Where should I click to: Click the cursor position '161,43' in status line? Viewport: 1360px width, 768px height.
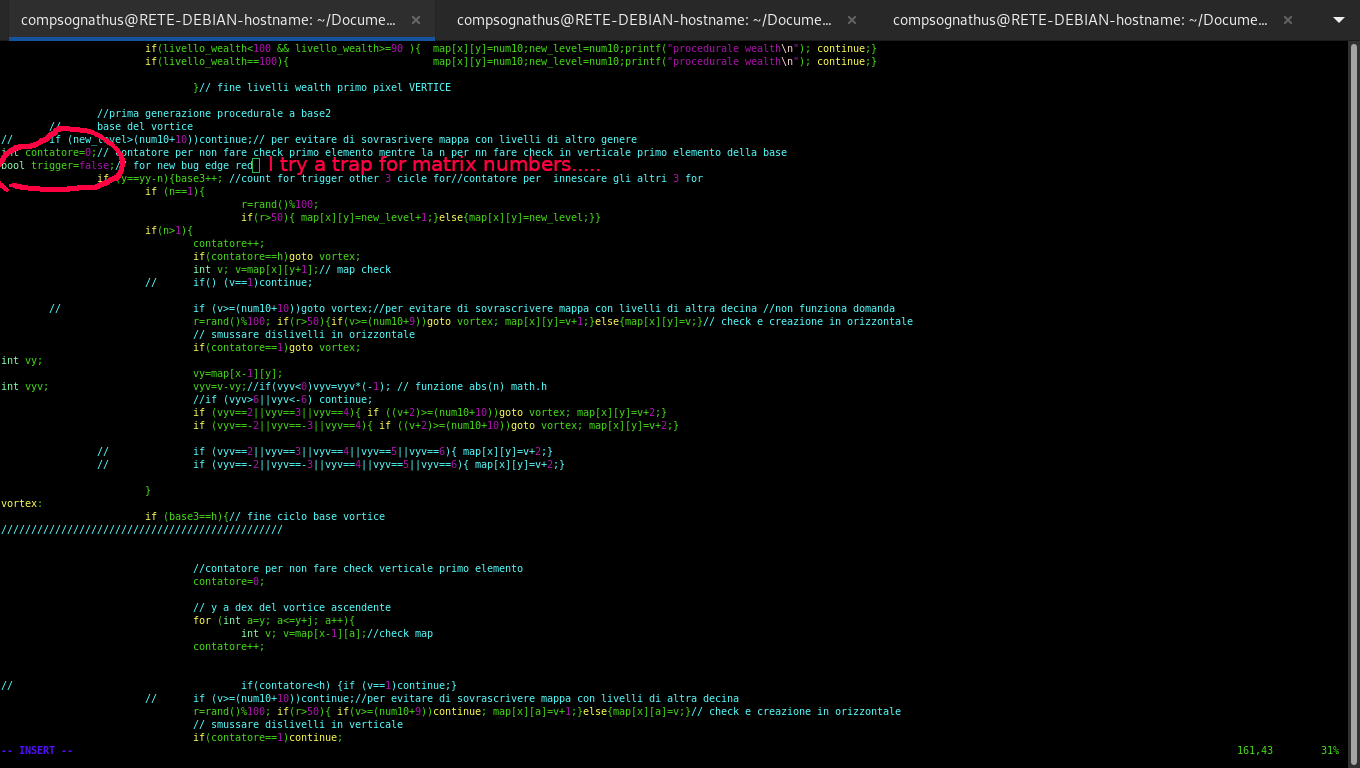(1255, 750)
